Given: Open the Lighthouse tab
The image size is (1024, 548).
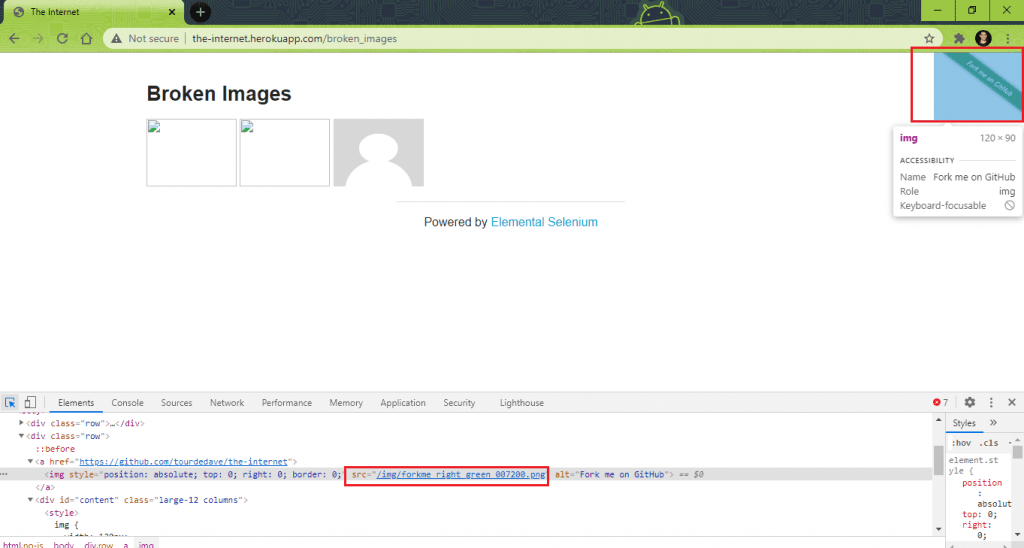Looking at the screenshot, I should pyautogui.click(x=522, y=403).
